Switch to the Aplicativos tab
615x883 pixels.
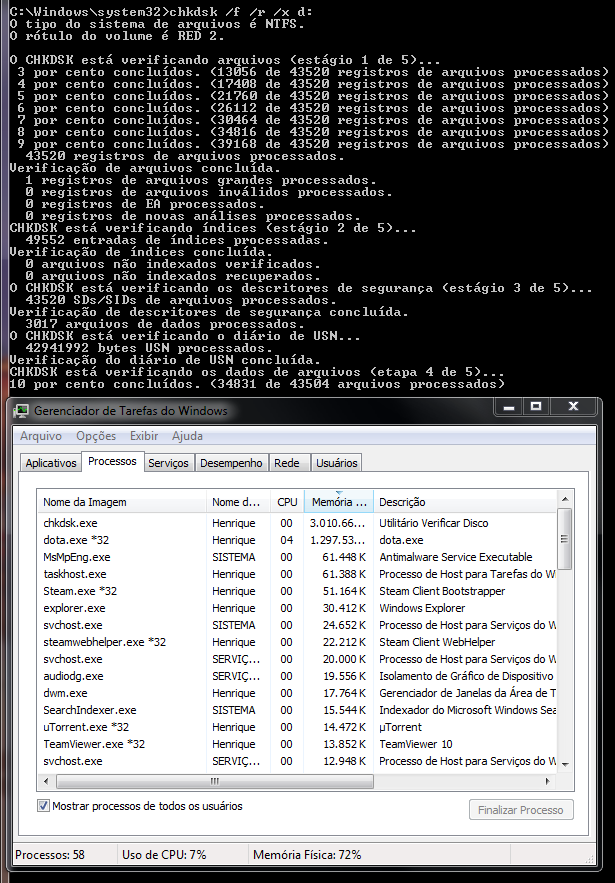point(51,463)
